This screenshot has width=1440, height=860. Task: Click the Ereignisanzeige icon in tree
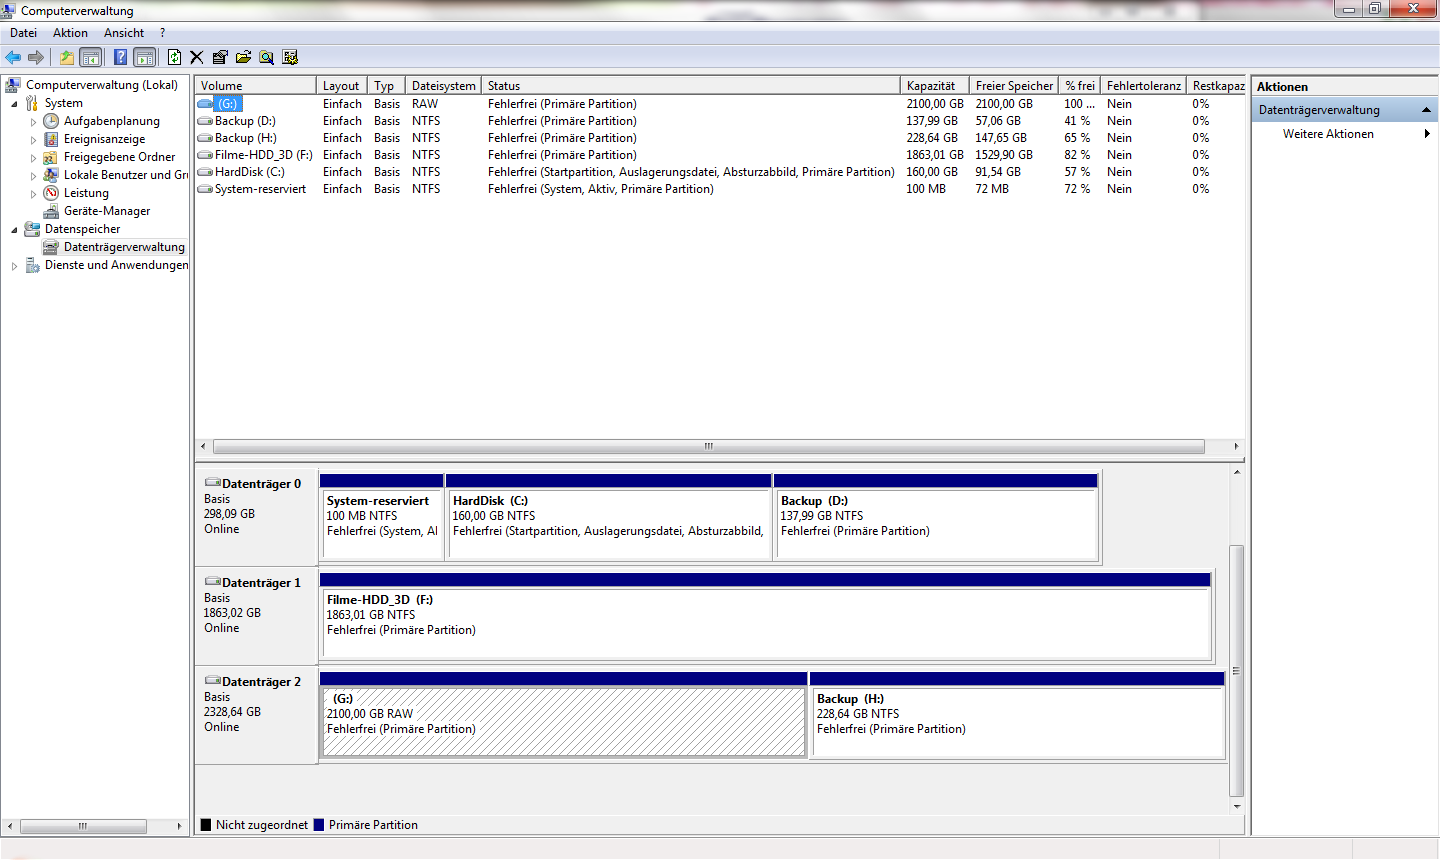point(51,139)
